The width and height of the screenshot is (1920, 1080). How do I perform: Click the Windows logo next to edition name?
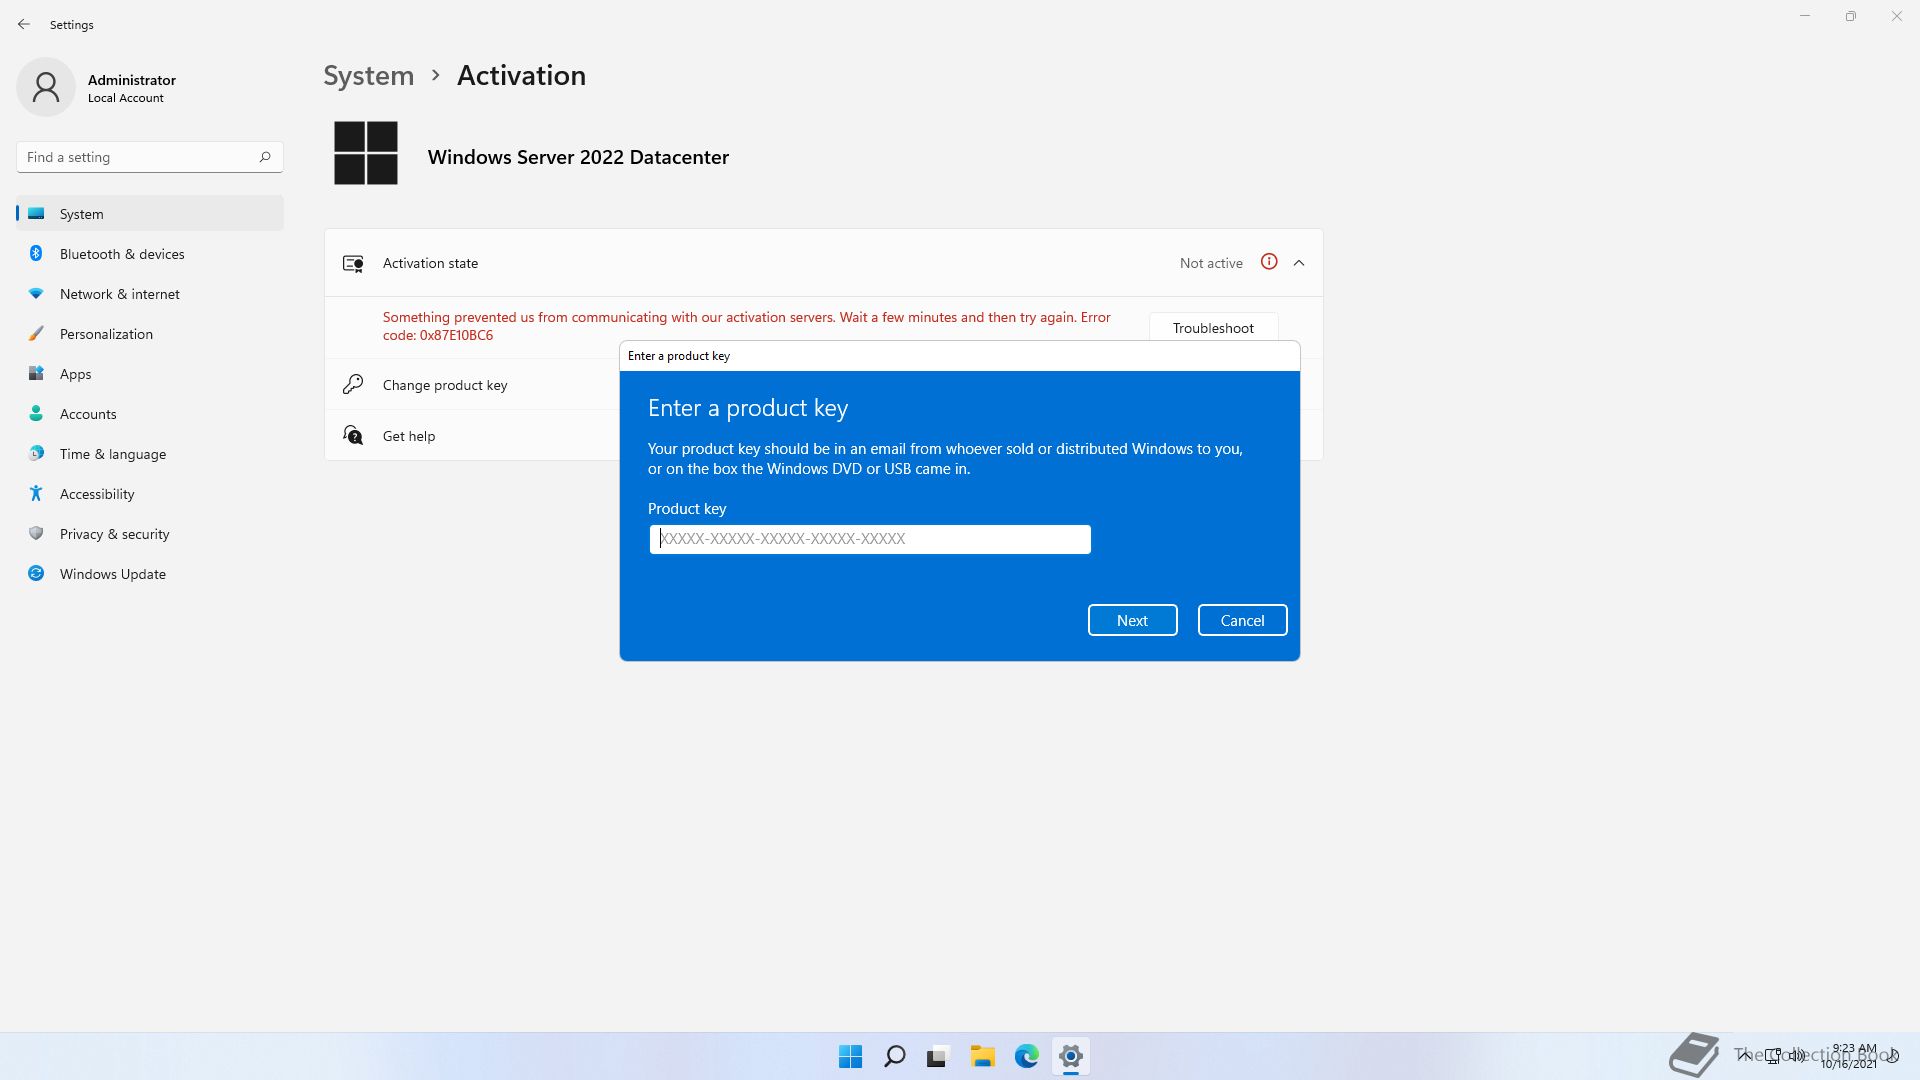pos(366,153)
